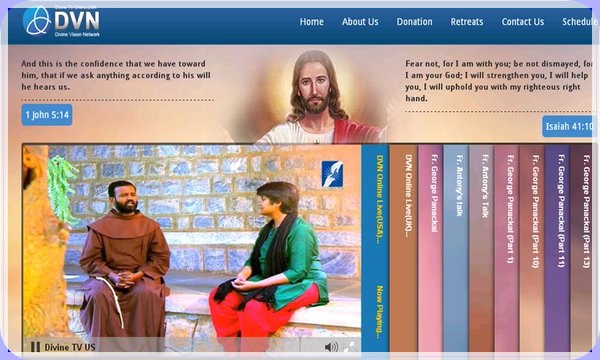600x360 pixels.
Task: Open the Home menu item
Action: [x=311, y=22]
